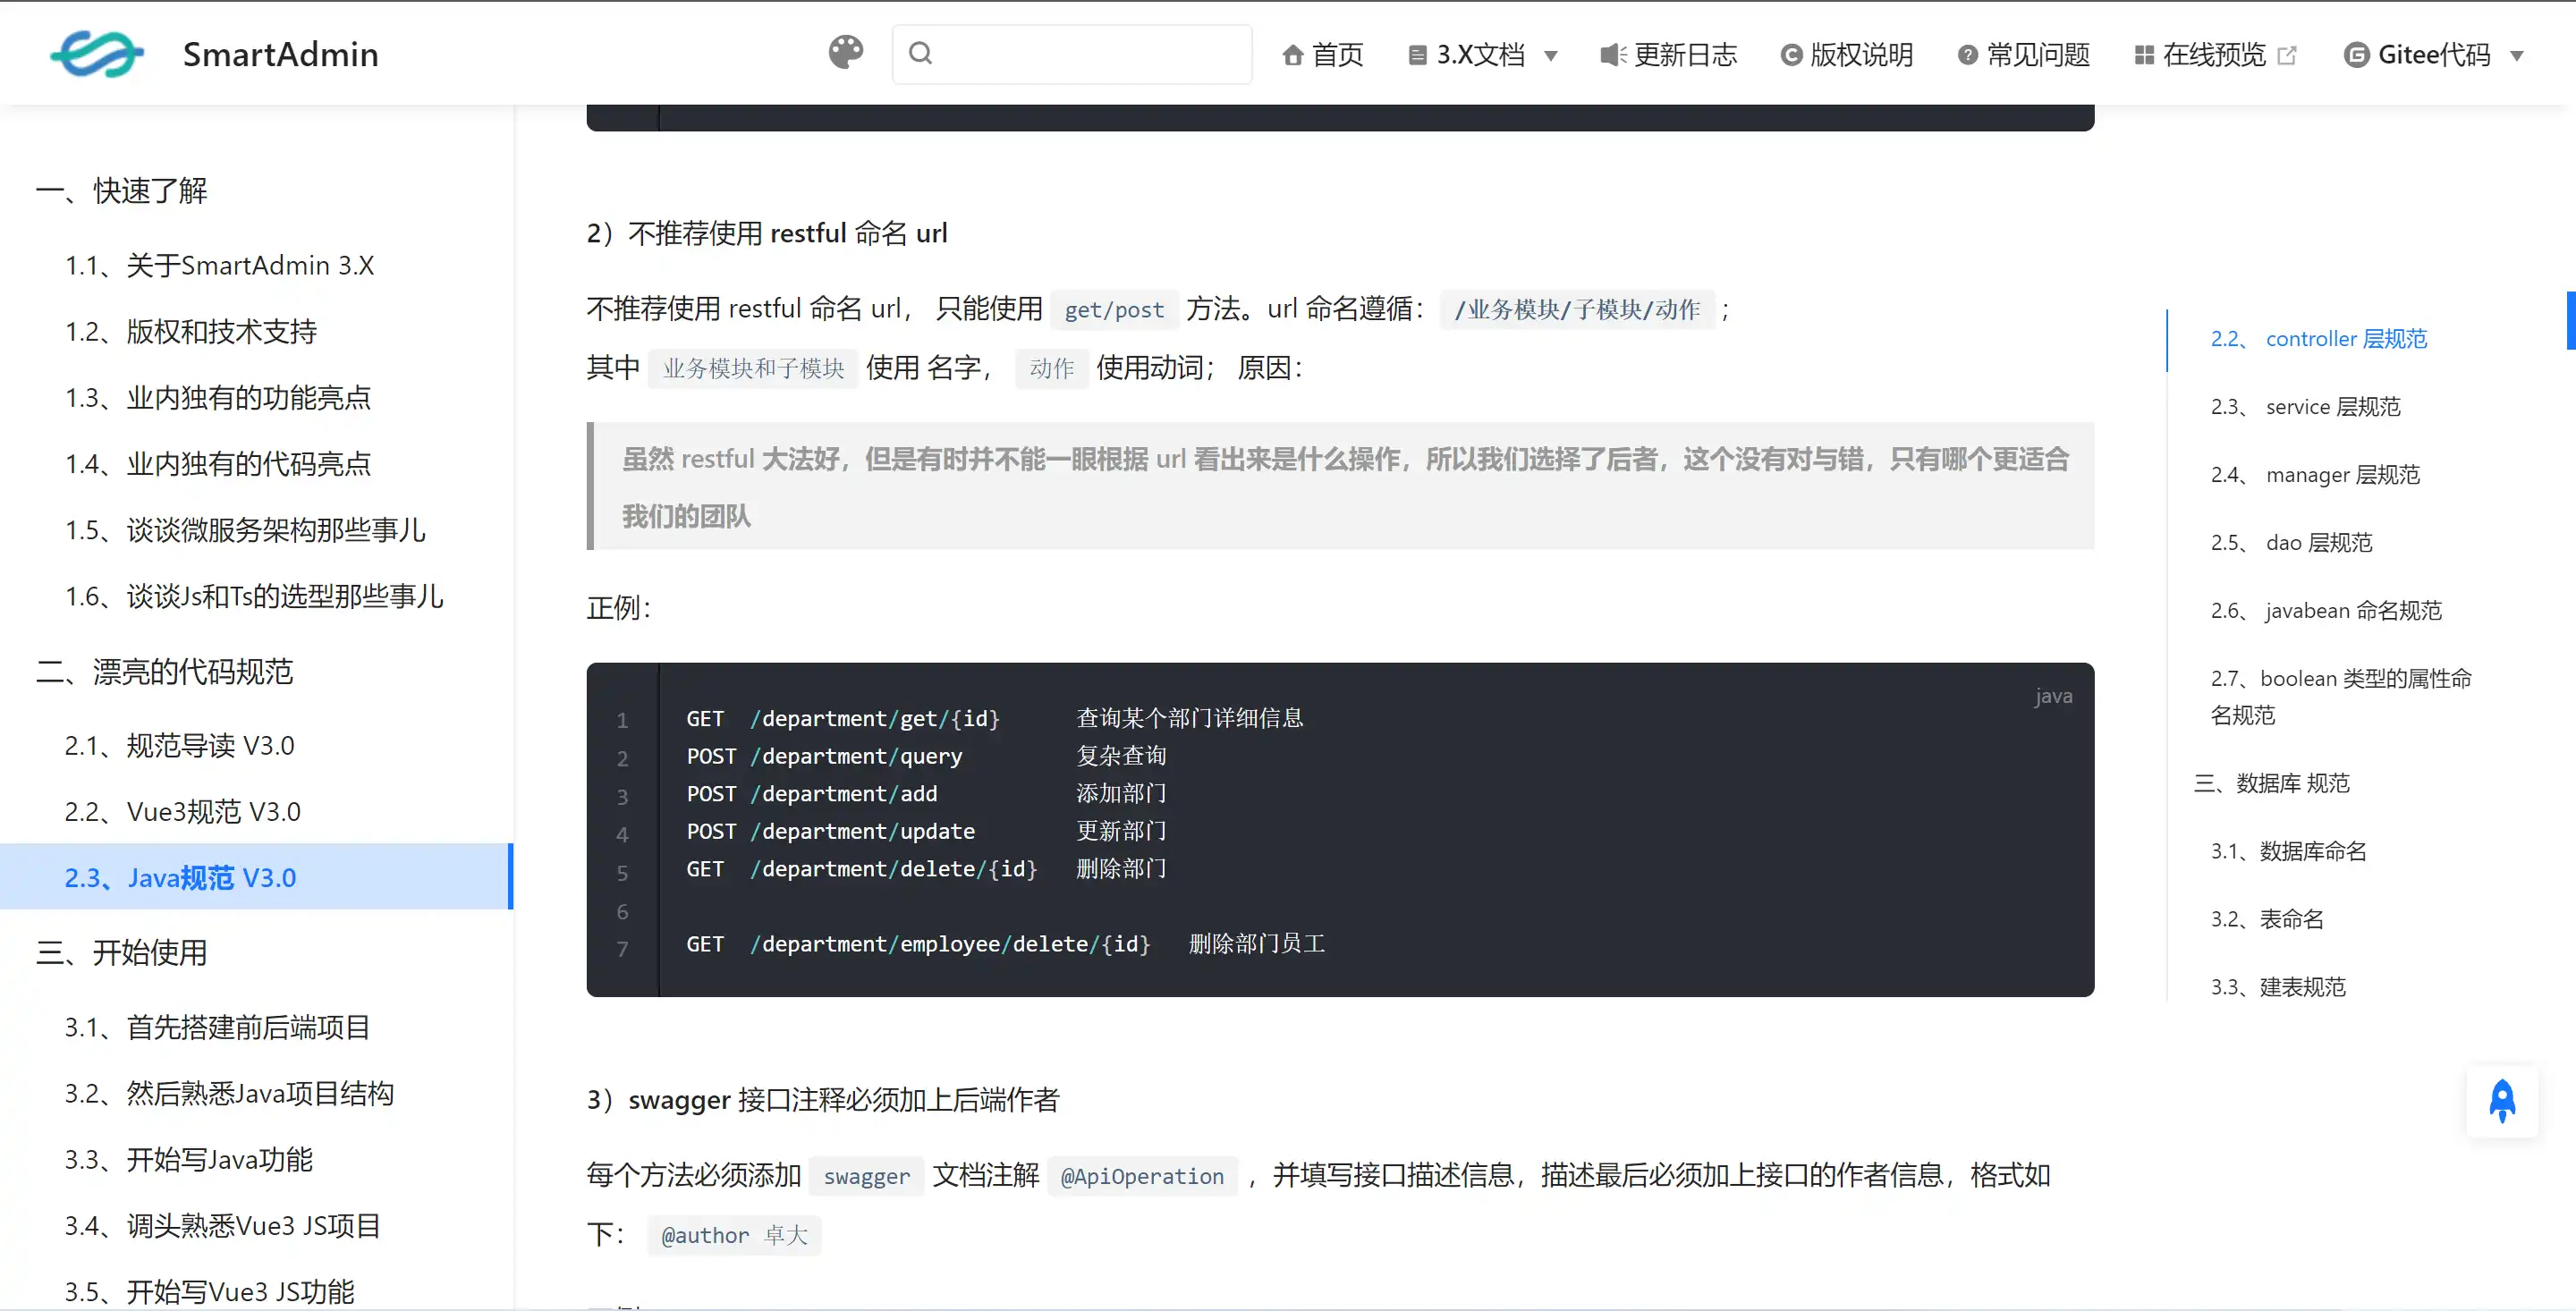Click into the search input field

[x=1070, y=53]
